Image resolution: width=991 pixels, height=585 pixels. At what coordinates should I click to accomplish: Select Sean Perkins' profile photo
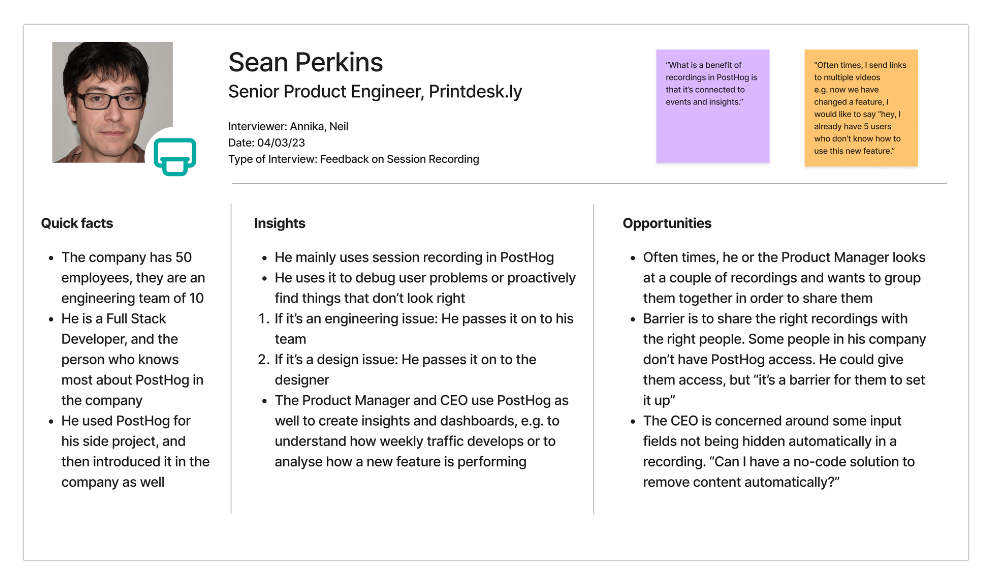click(x=110, y=100)
